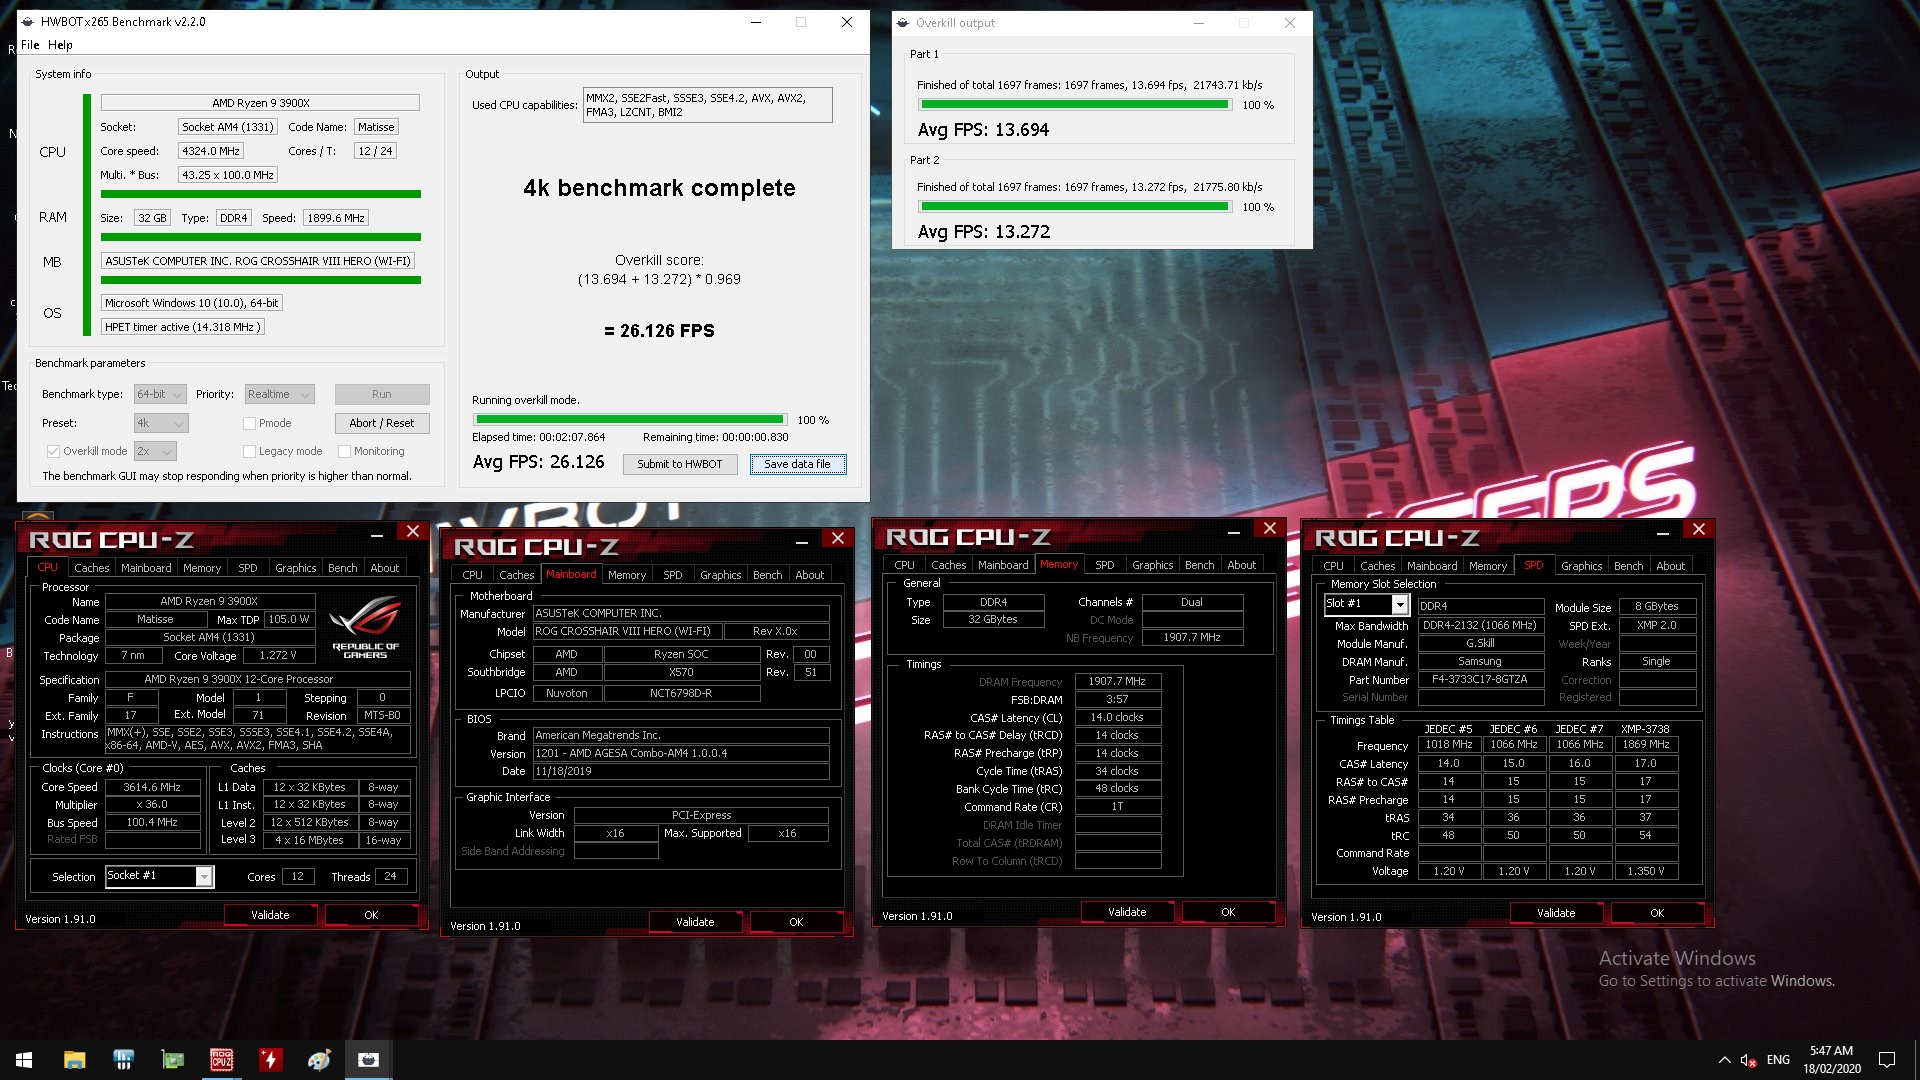Toggle the Overkill mode checkbox
Image resolution: width=1920 pixels, height=1080 pixels.
(54, 451)
